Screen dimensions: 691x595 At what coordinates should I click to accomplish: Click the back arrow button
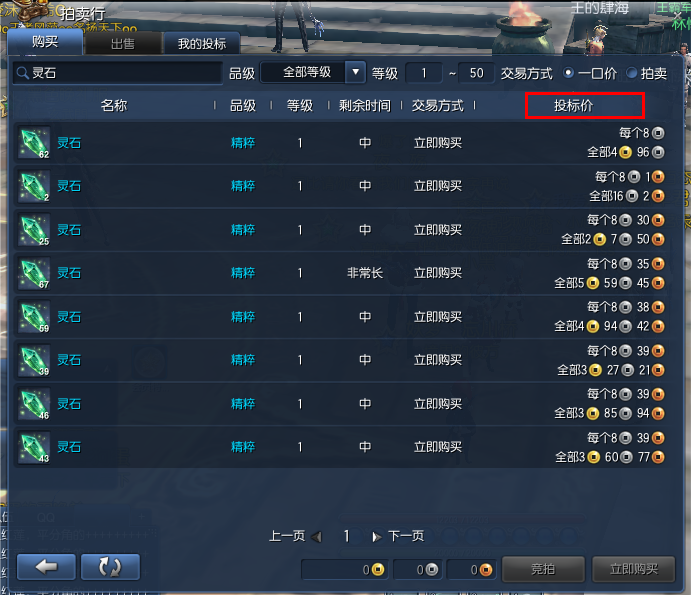pos(46,567)
